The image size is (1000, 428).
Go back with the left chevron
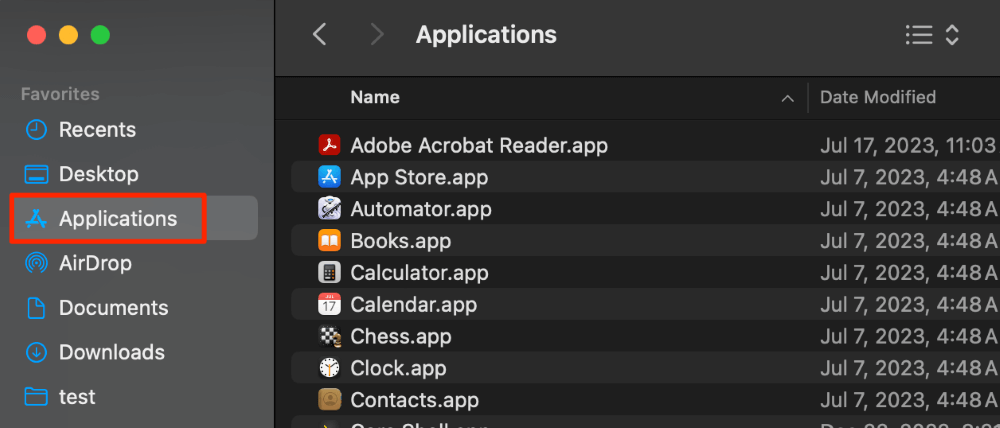(320, 34)
